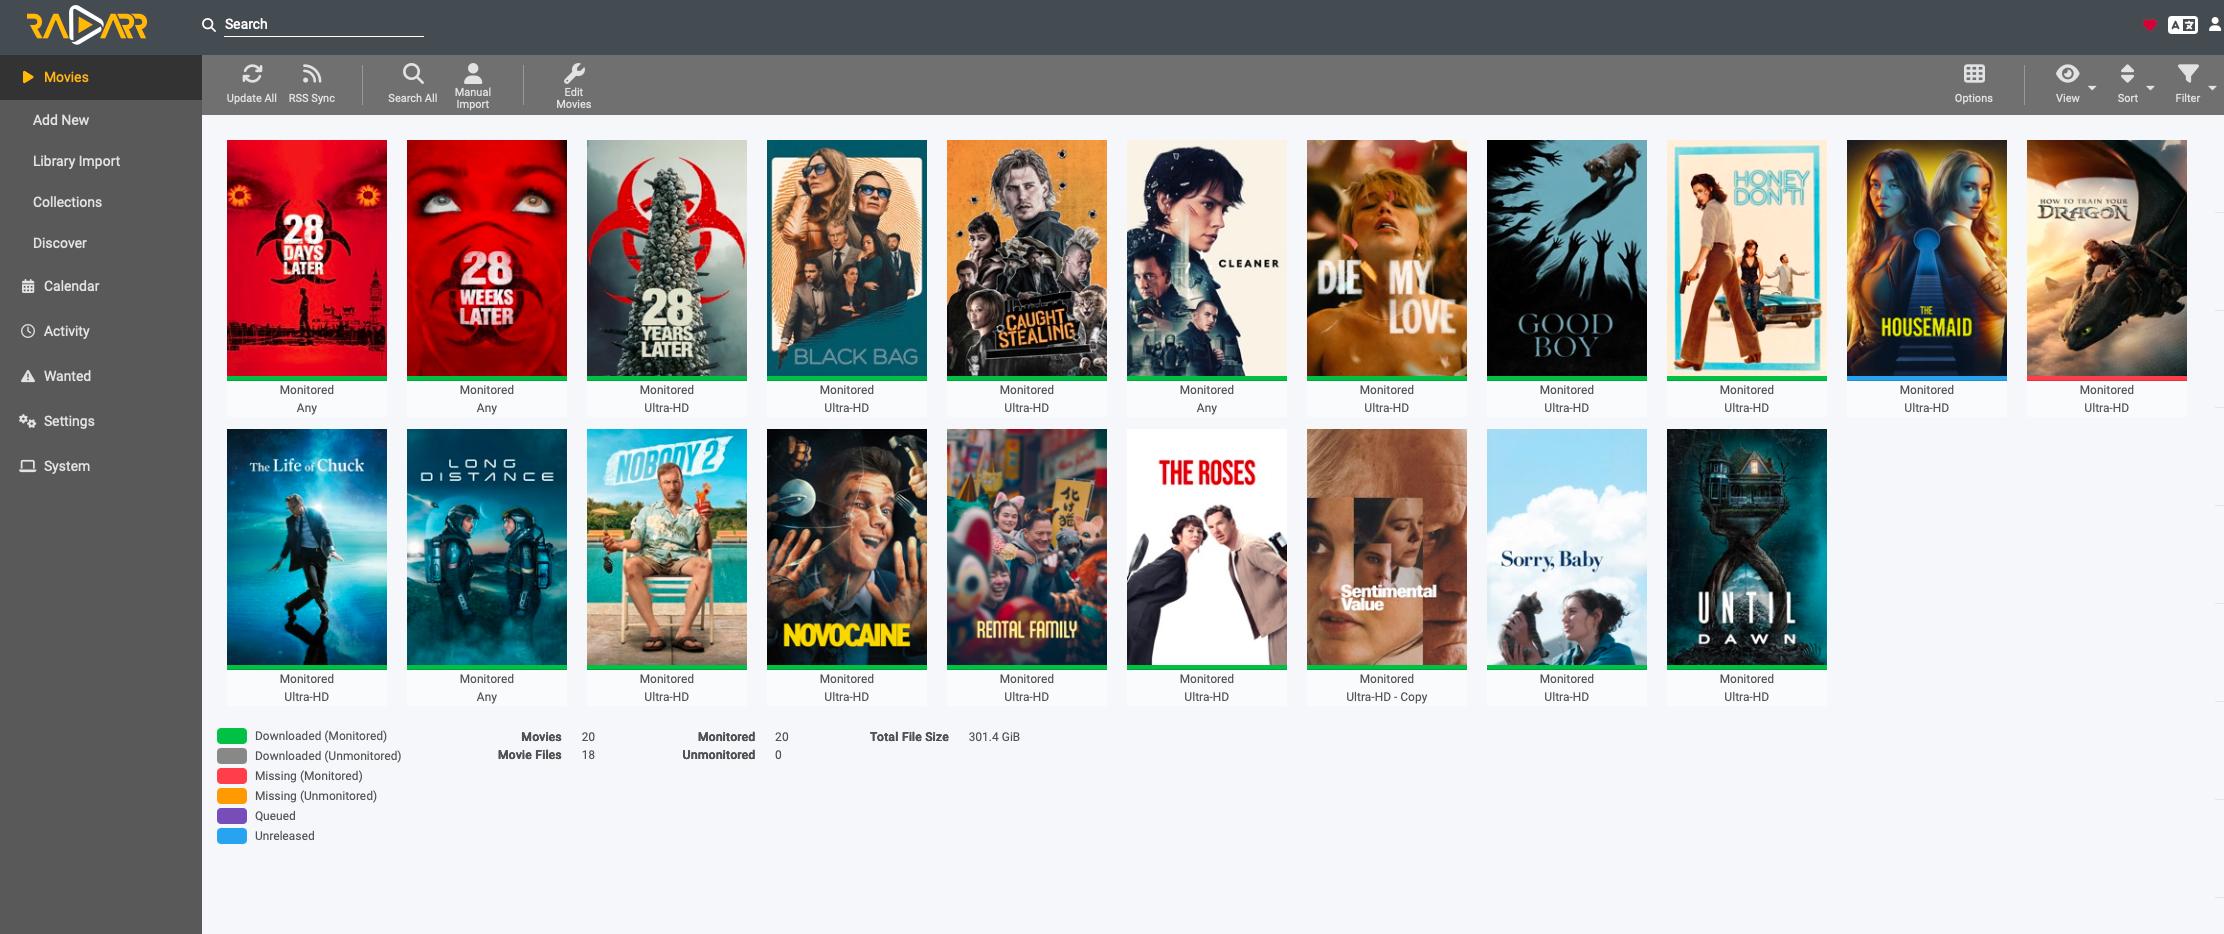Click the Search All magnifier icon

[x=412, y=75]
